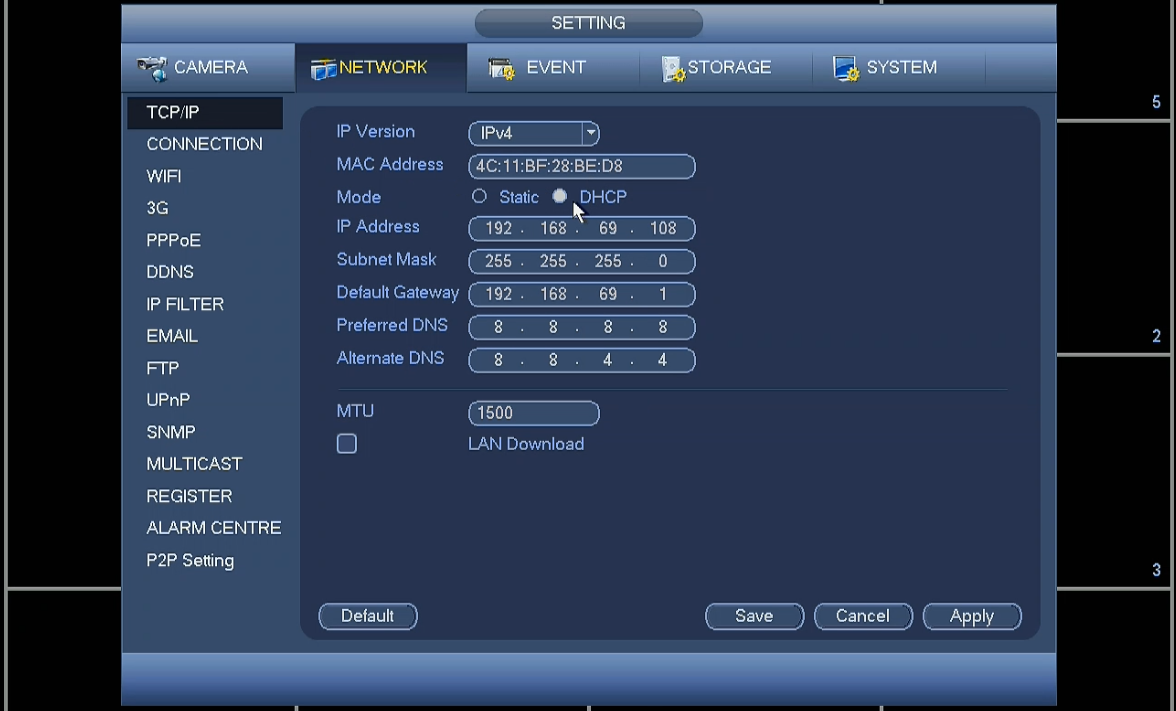The height and width of the screenshot is (711, 1176).
Task: Enable the LAN Download checkbox
Action: [346, 443]
